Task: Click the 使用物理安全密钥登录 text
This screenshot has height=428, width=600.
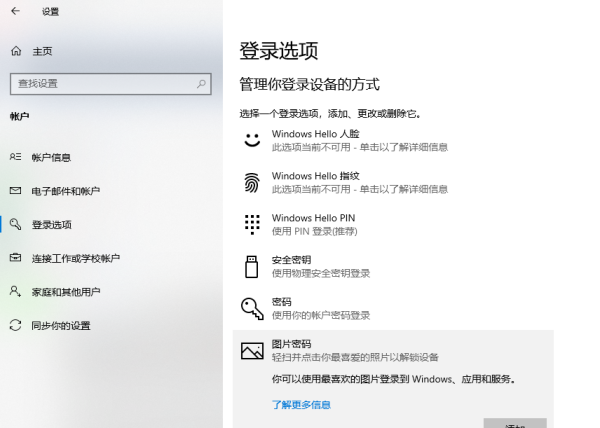Action: pos(321,273)
